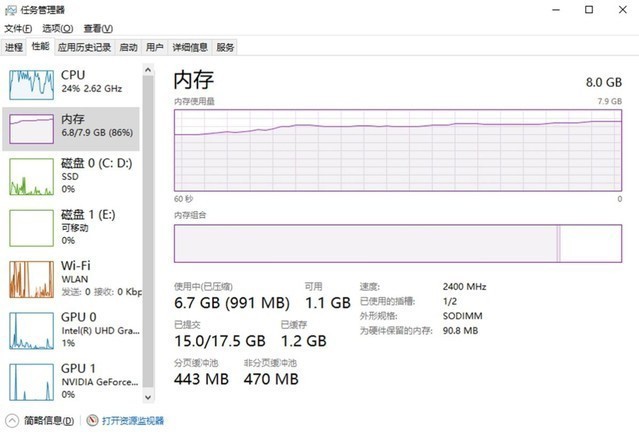639x438 pixels.
Task: Click the Task Manager title bar icon
Action: [x=11, y=10]
